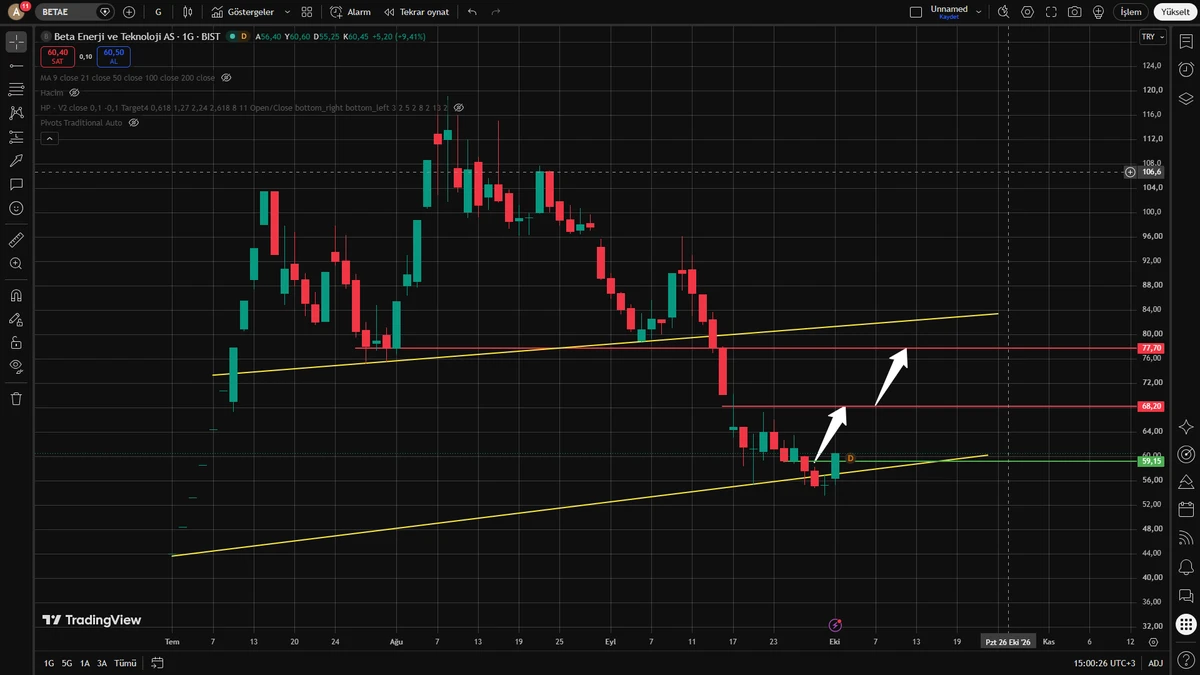The height and width of the screenshot is (675, 1200).
Task: Open the text annotation tool
Action: (16, 185)
